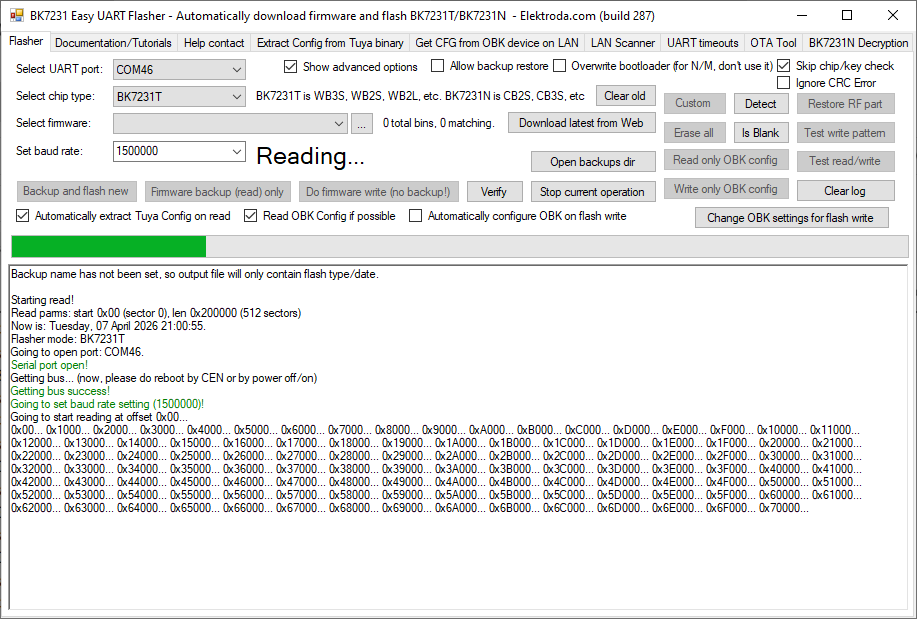This screenshot has width=917, height=619.
Task: Click Test read/write button
Action: (x=845, y=161)
